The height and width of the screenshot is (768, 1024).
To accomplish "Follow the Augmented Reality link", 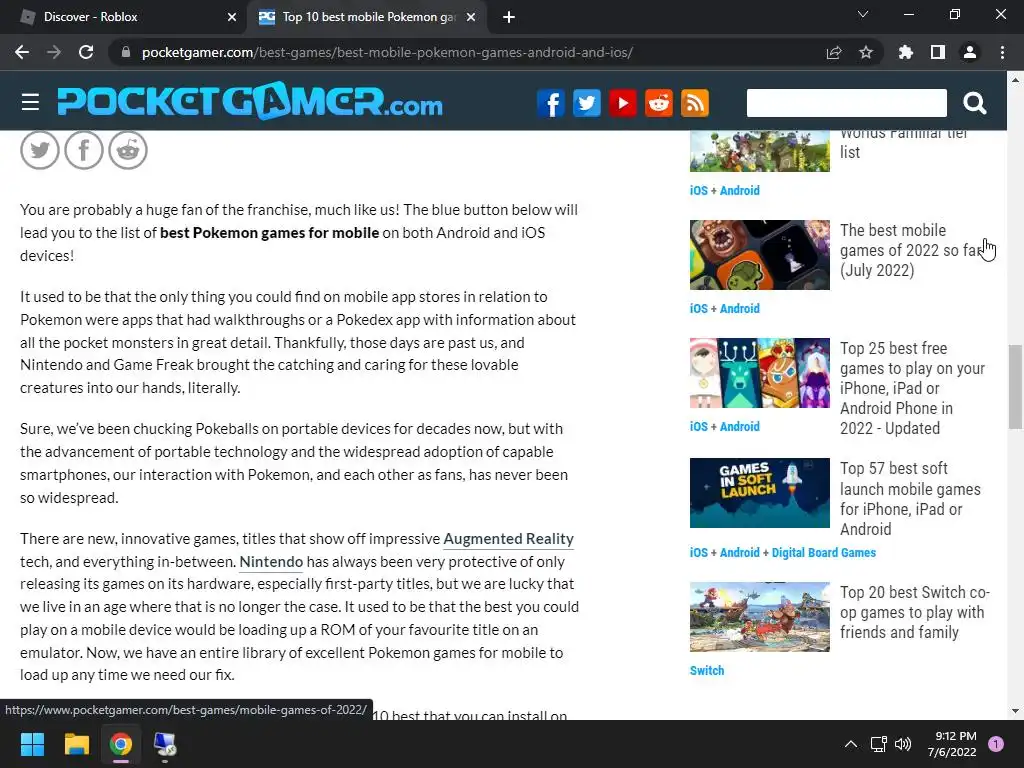I will (509, 539).
